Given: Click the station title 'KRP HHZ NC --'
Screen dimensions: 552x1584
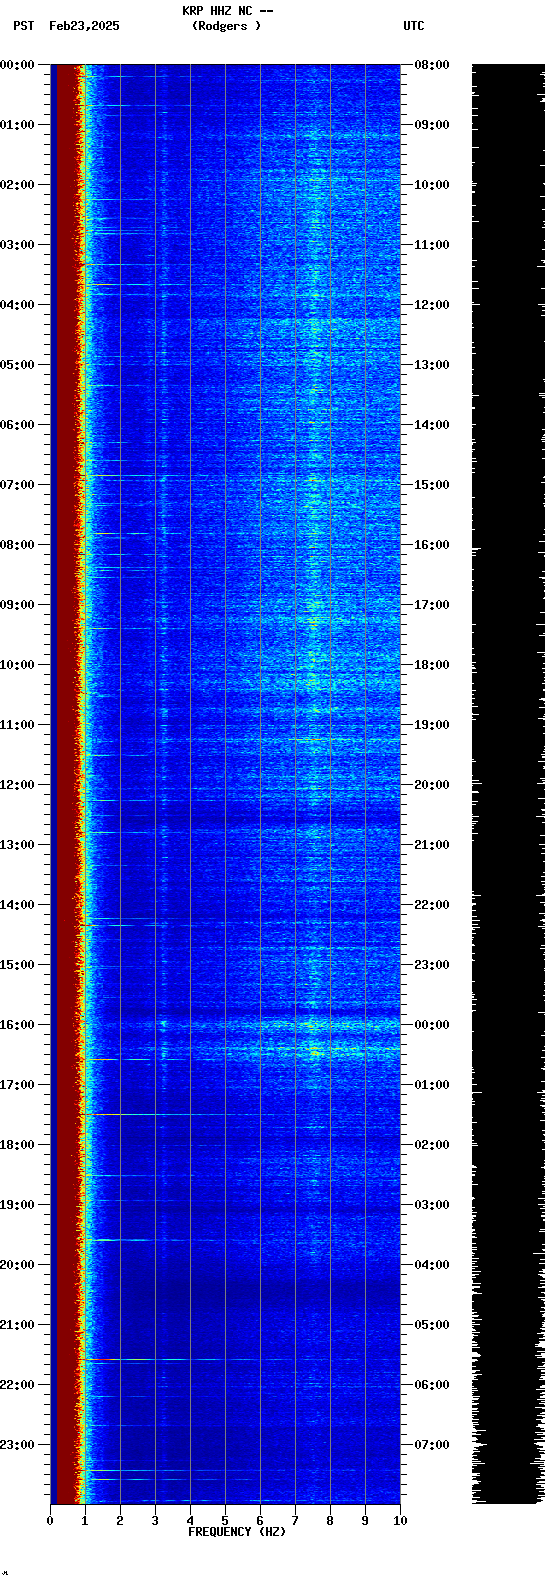Looking at the screenshot, I should pyautogui.click(x=227, y=11).
